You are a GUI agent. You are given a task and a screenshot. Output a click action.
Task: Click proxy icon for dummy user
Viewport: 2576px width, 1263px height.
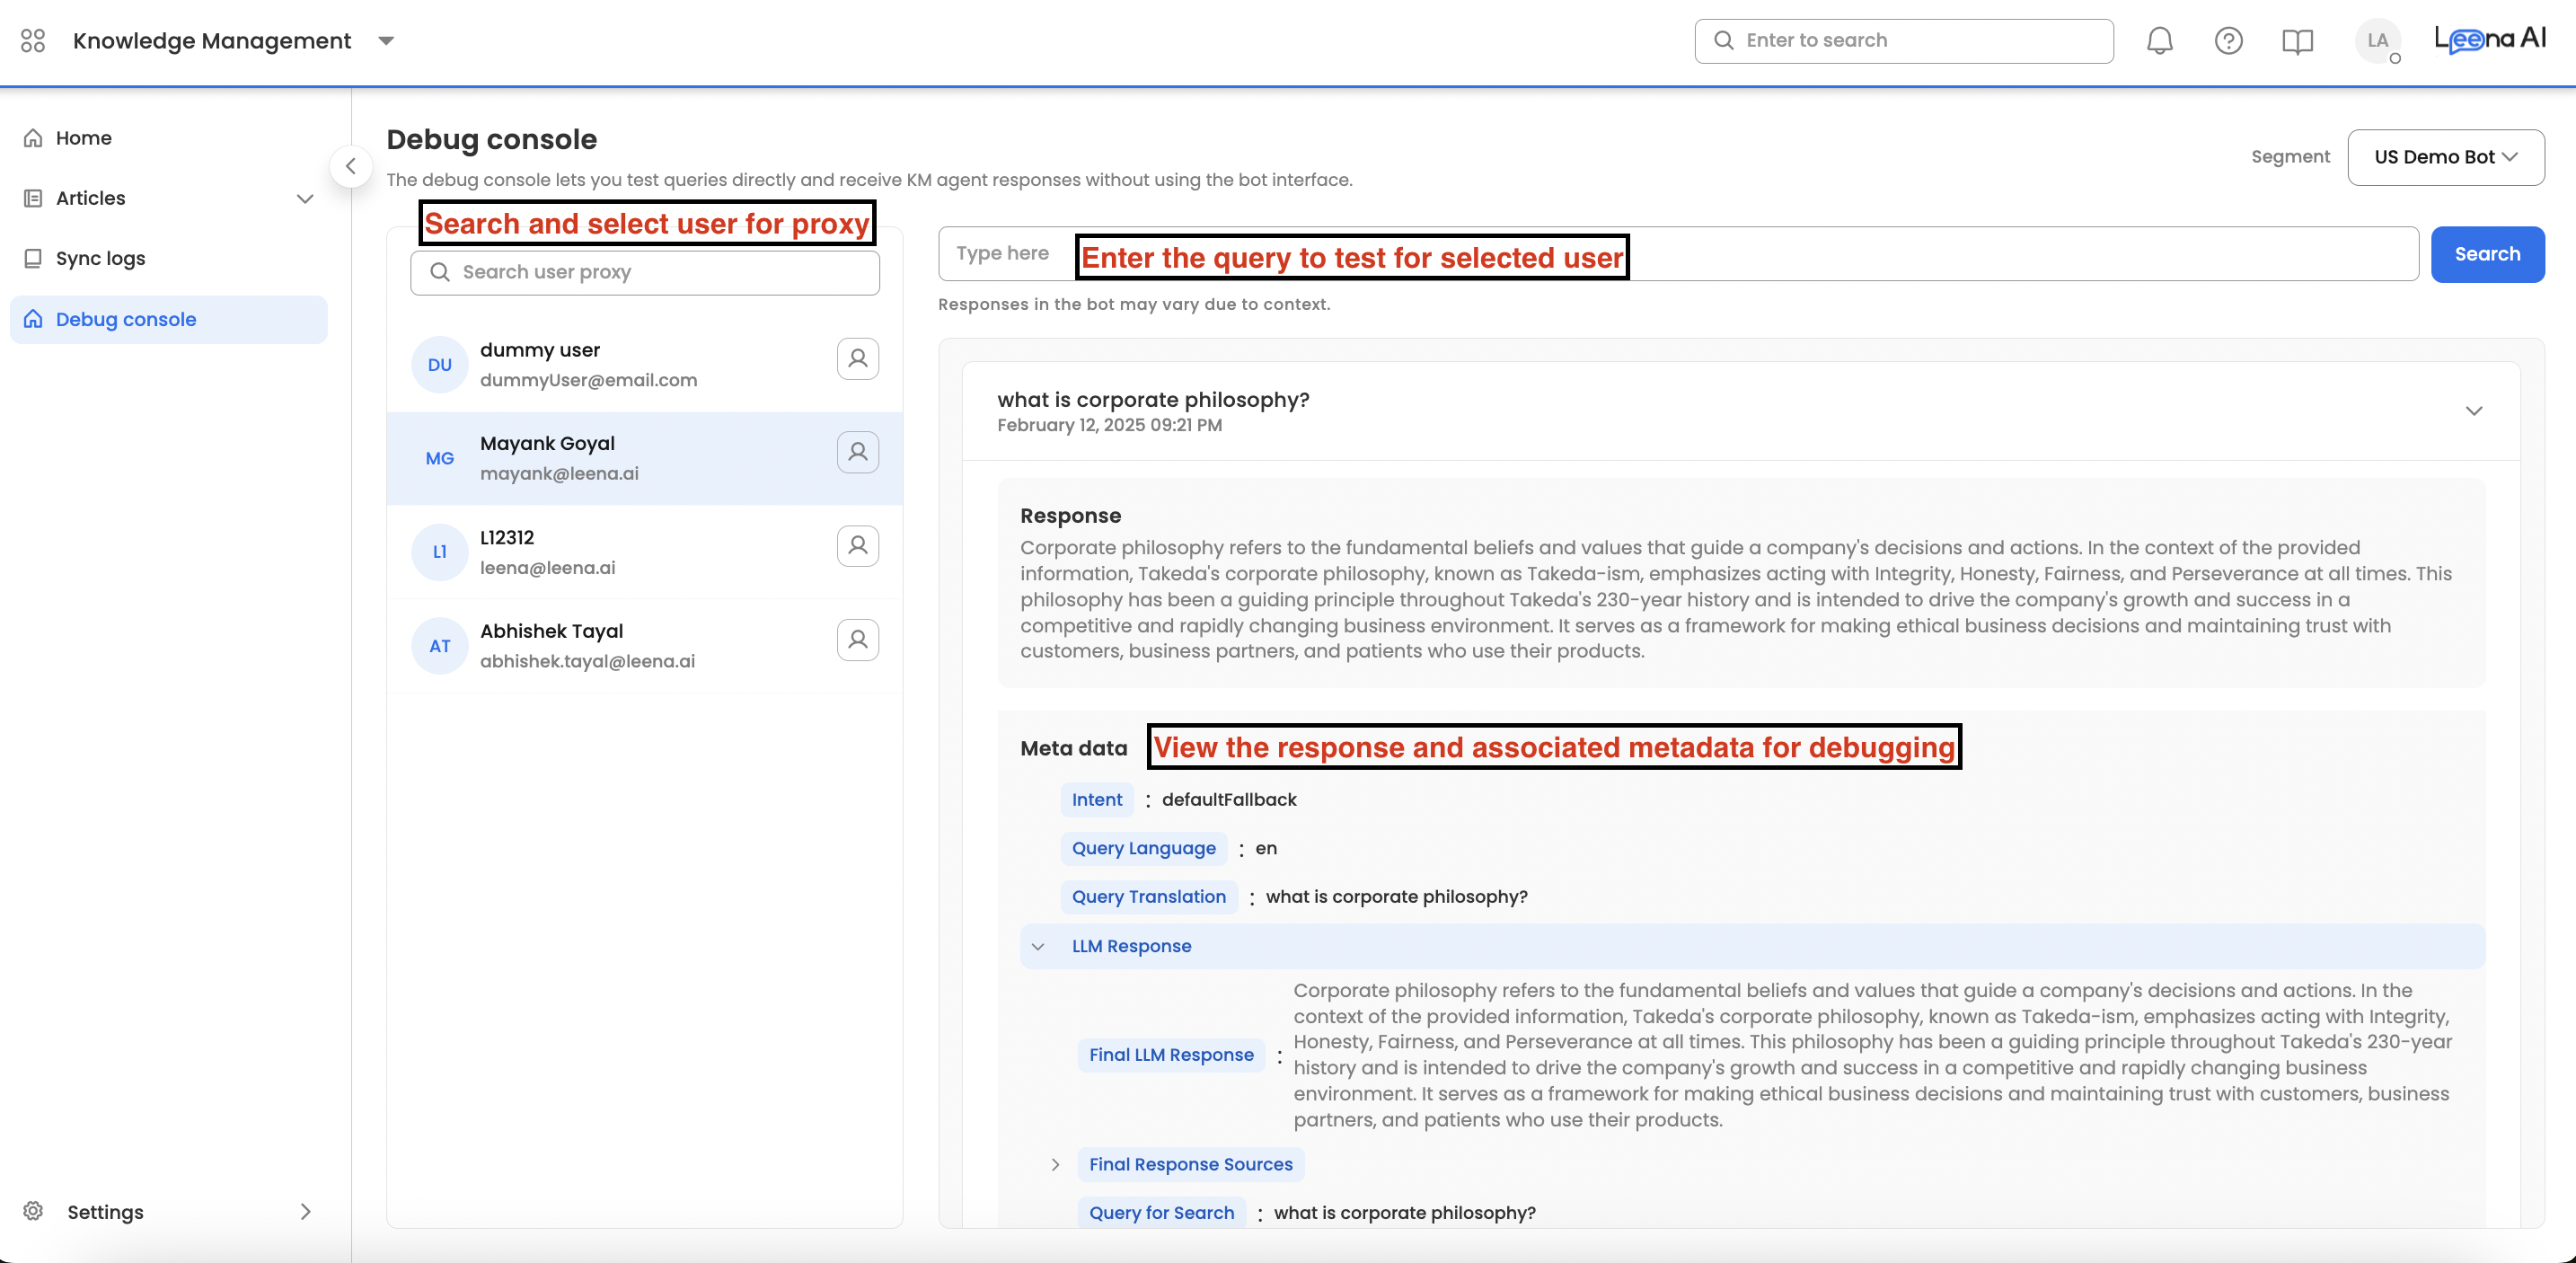coord(857,359)
